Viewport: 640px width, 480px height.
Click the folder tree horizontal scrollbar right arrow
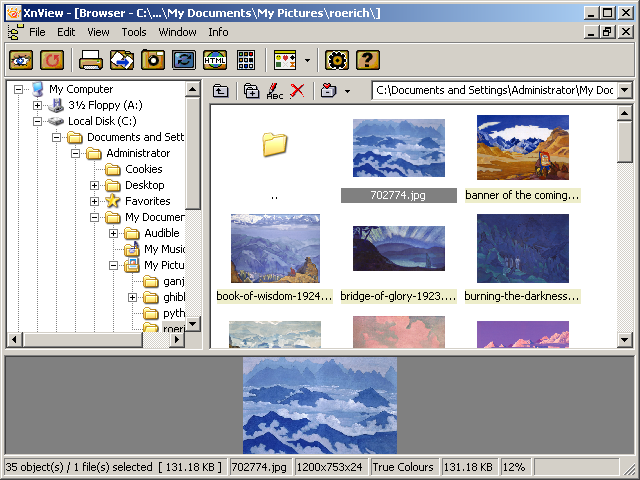coord(178,340)
